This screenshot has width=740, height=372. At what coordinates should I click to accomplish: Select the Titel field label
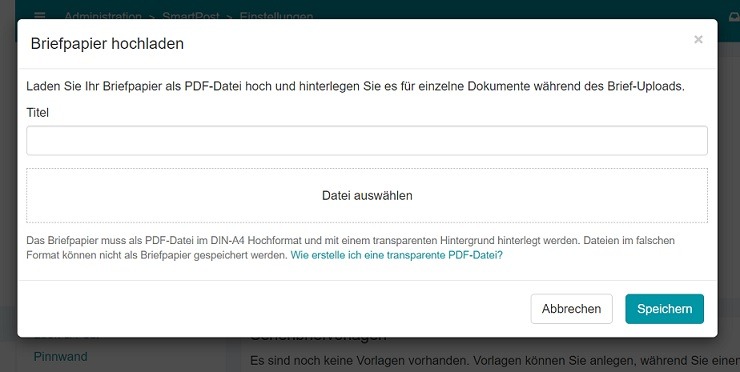[x=37, y=113]
